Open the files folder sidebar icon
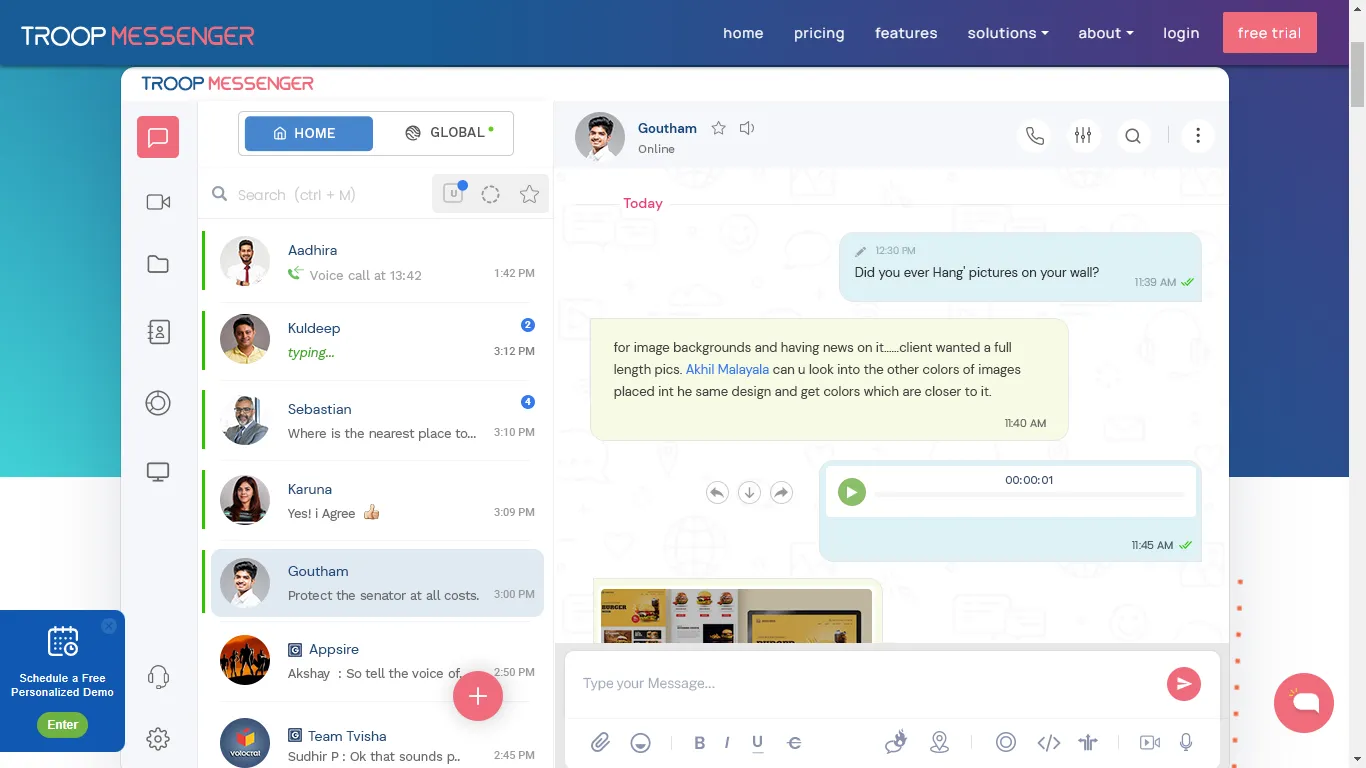Viewport: 1366px width, 768px height. tap(158, 264)
